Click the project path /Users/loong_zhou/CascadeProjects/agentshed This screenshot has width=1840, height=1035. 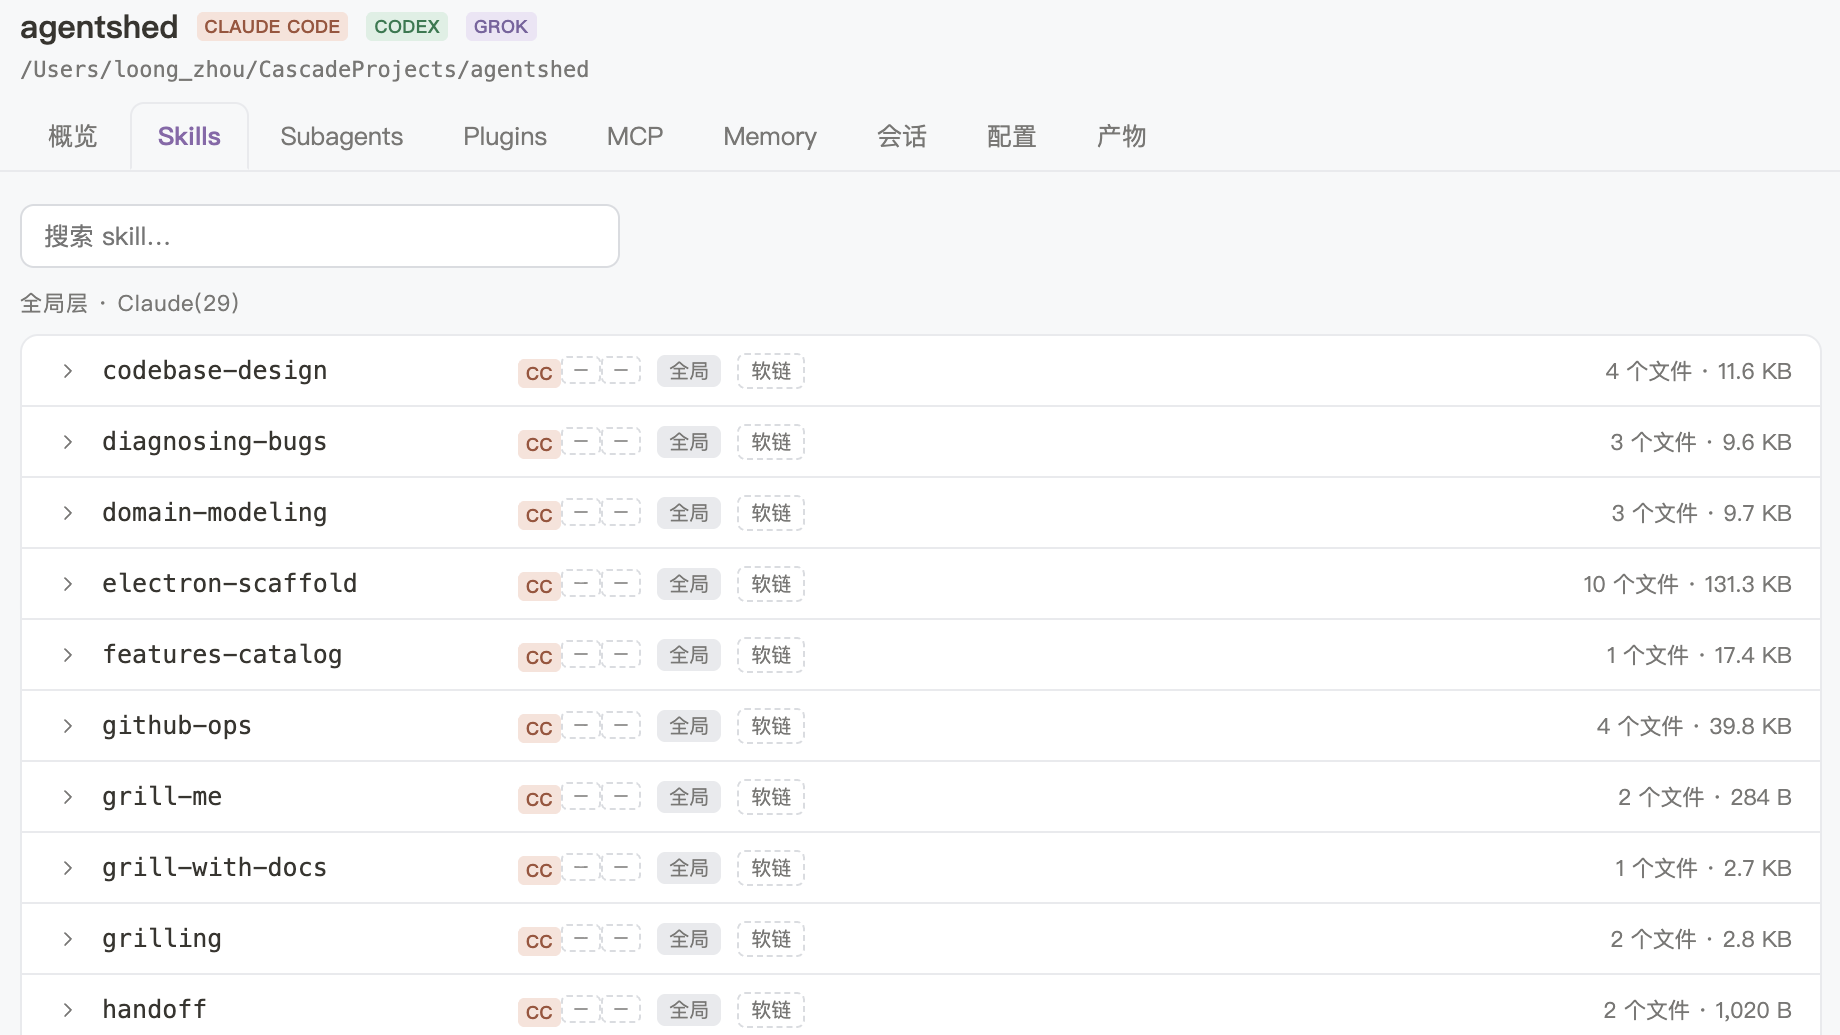[x=304, y=69]
